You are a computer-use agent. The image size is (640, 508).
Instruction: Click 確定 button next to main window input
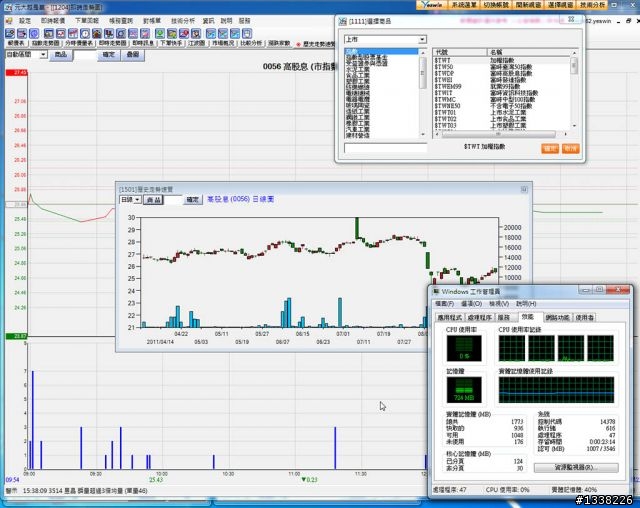tap(109, 54)
